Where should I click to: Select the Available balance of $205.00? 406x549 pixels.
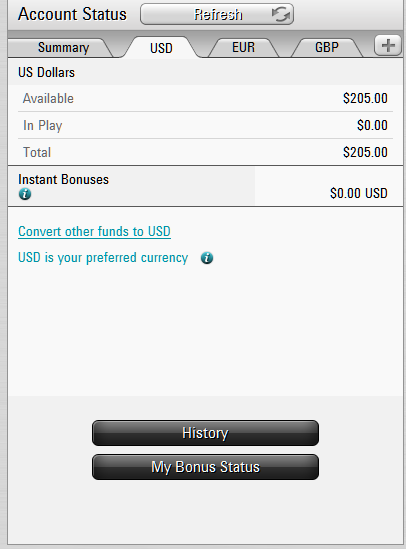[x=365, y=98]
